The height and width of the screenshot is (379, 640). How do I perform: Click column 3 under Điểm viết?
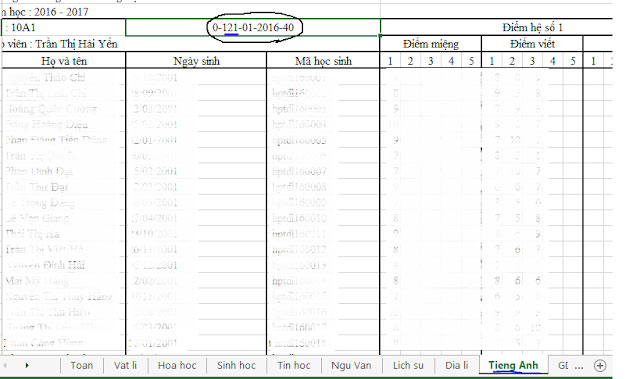pyautogui.click(x=532, y=61)
